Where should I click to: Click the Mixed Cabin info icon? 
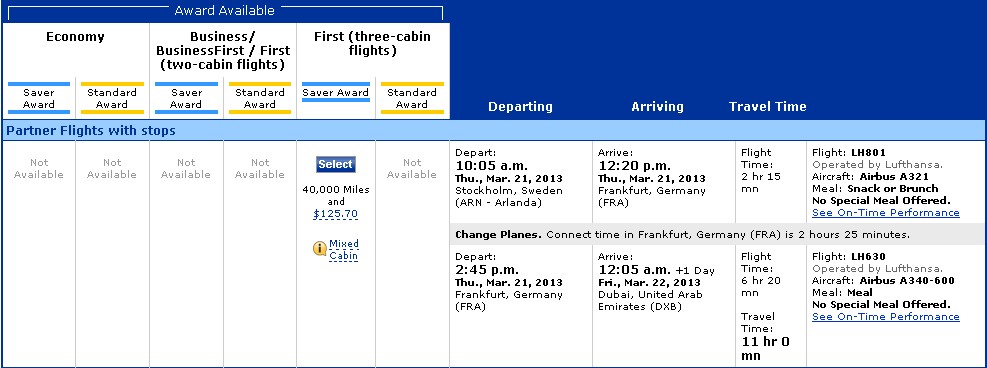coord(320,249)
